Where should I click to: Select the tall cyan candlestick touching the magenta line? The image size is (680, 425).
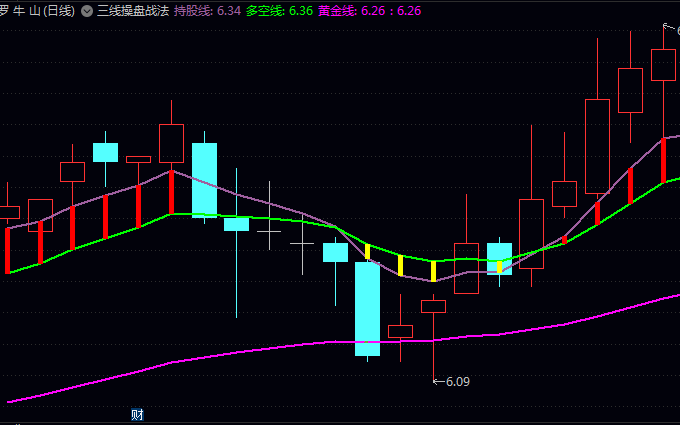pyautogui.click(x=368, y=309)
